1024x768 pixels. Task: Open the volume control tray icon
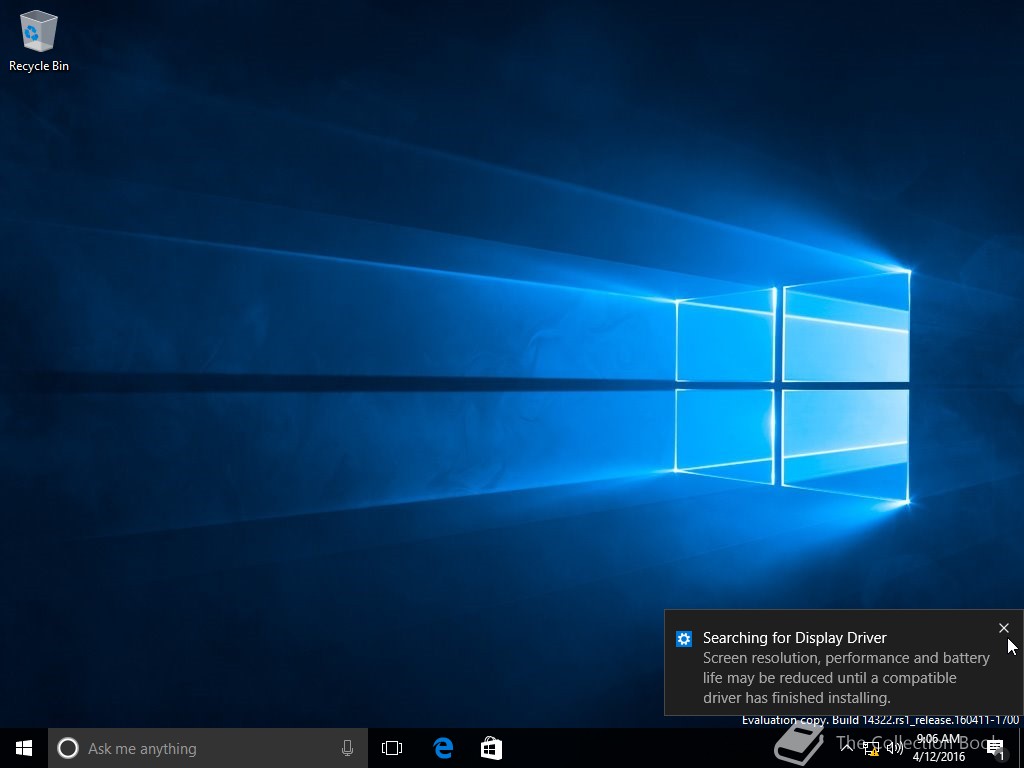pyautogui.click(x=895, y=748)
